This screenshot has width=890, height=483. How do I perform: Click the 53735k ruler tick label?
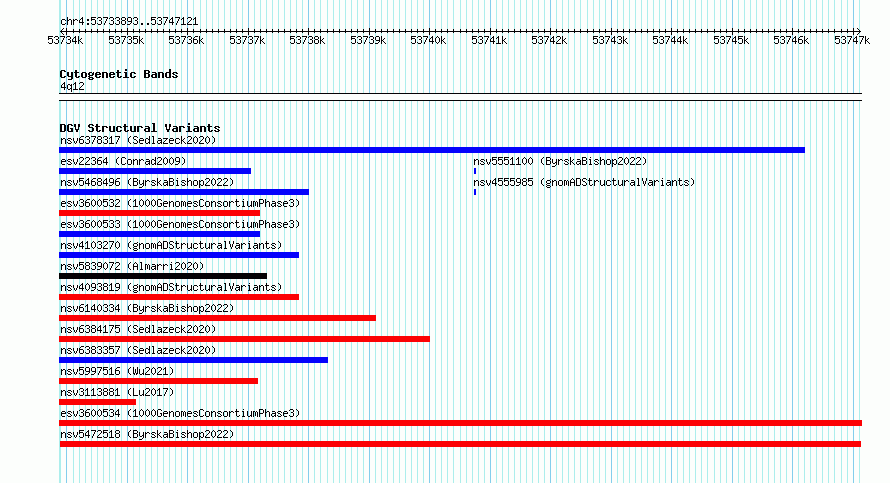[126, 40]
